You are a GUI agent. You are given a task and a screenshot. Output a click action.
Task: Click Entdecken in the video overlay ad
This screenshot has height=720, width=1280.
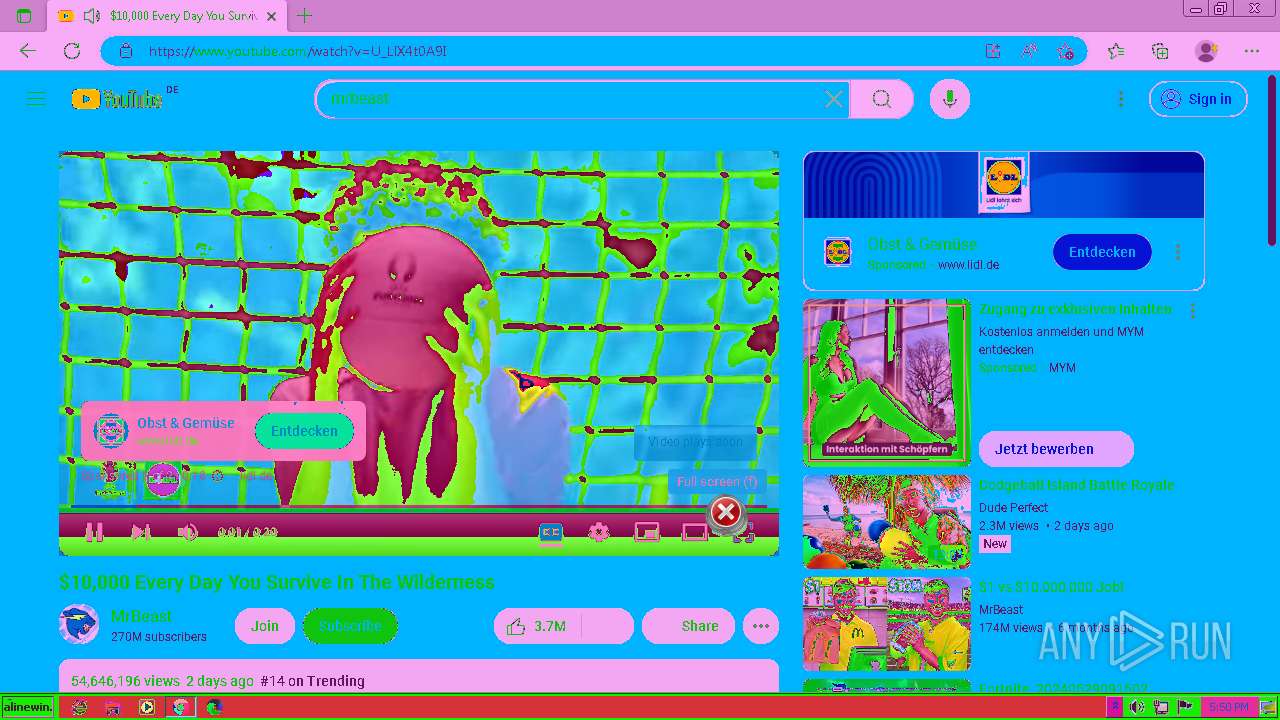point(304,431)
